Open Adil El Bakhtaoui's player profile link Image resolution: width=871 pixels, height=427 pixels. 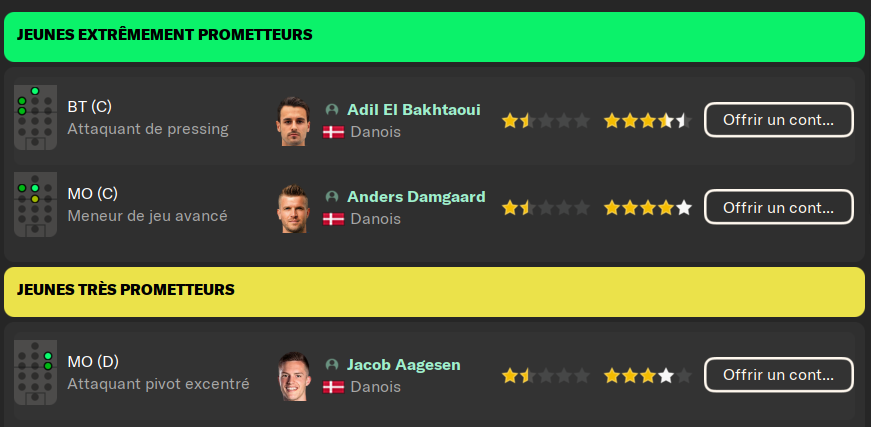click(x=413, y=110)
